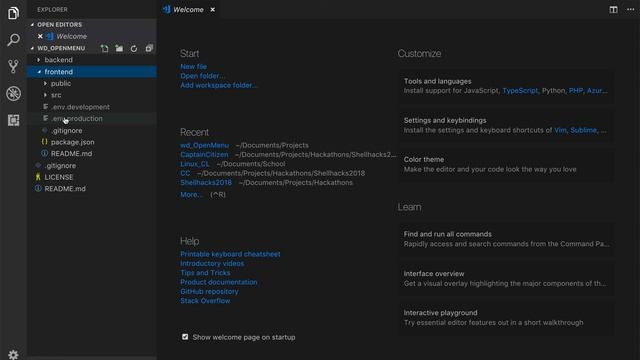Image resolution: width=640 pixels, height=360 pixels.
Task: Open the Manage gear menu
Action: coord(13,355)
